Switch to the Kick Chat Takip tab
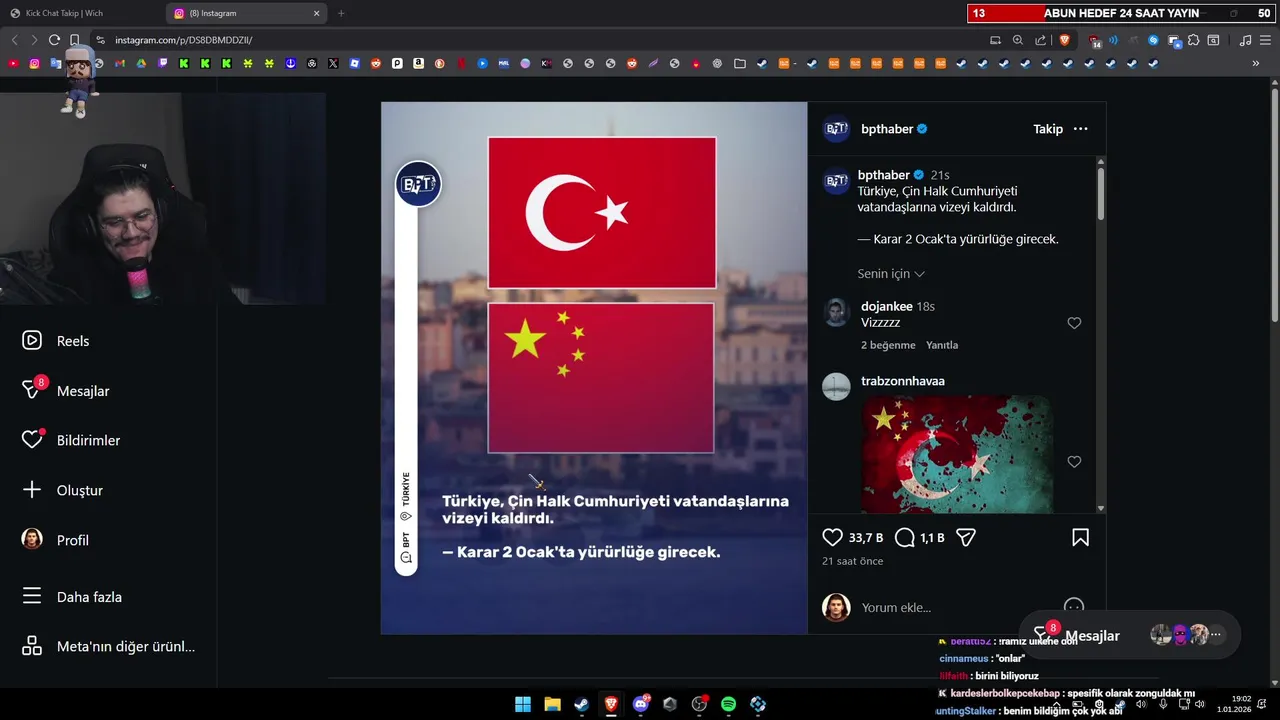The width and height of the screenshot is (1280, 720). [80, 13]
